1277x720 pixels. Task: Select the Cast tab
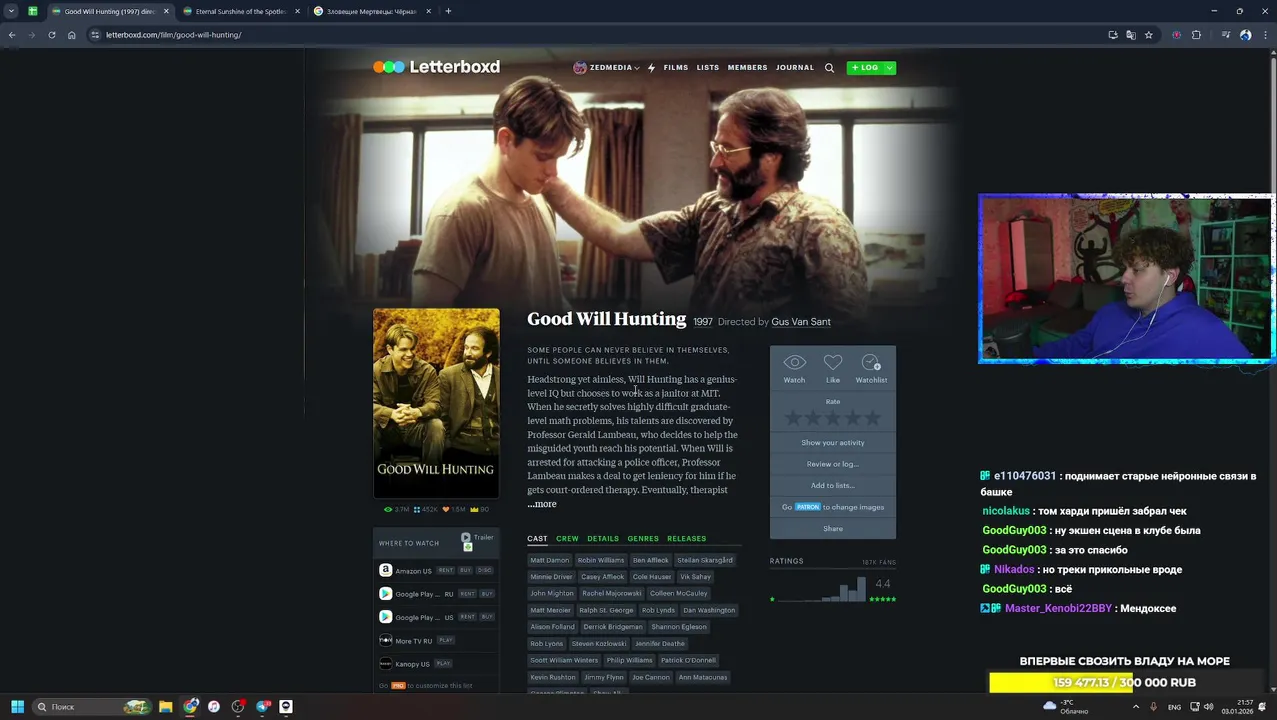pos(537,539)
